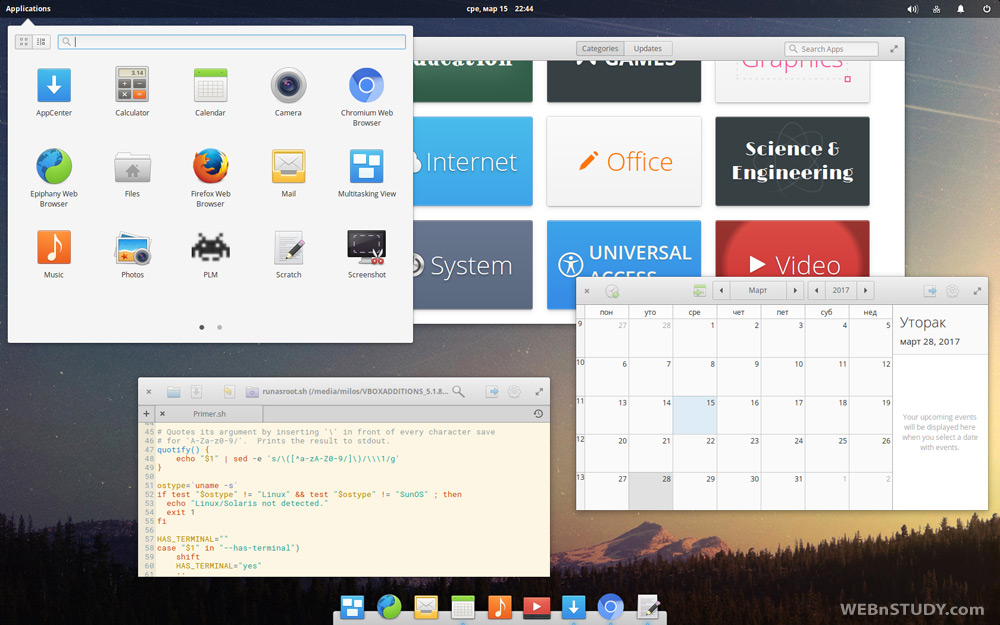Image resolution: width=1000 pixels, height=625 pixels.
Task: Open Multitasking View from the dock
Action: 352,607
